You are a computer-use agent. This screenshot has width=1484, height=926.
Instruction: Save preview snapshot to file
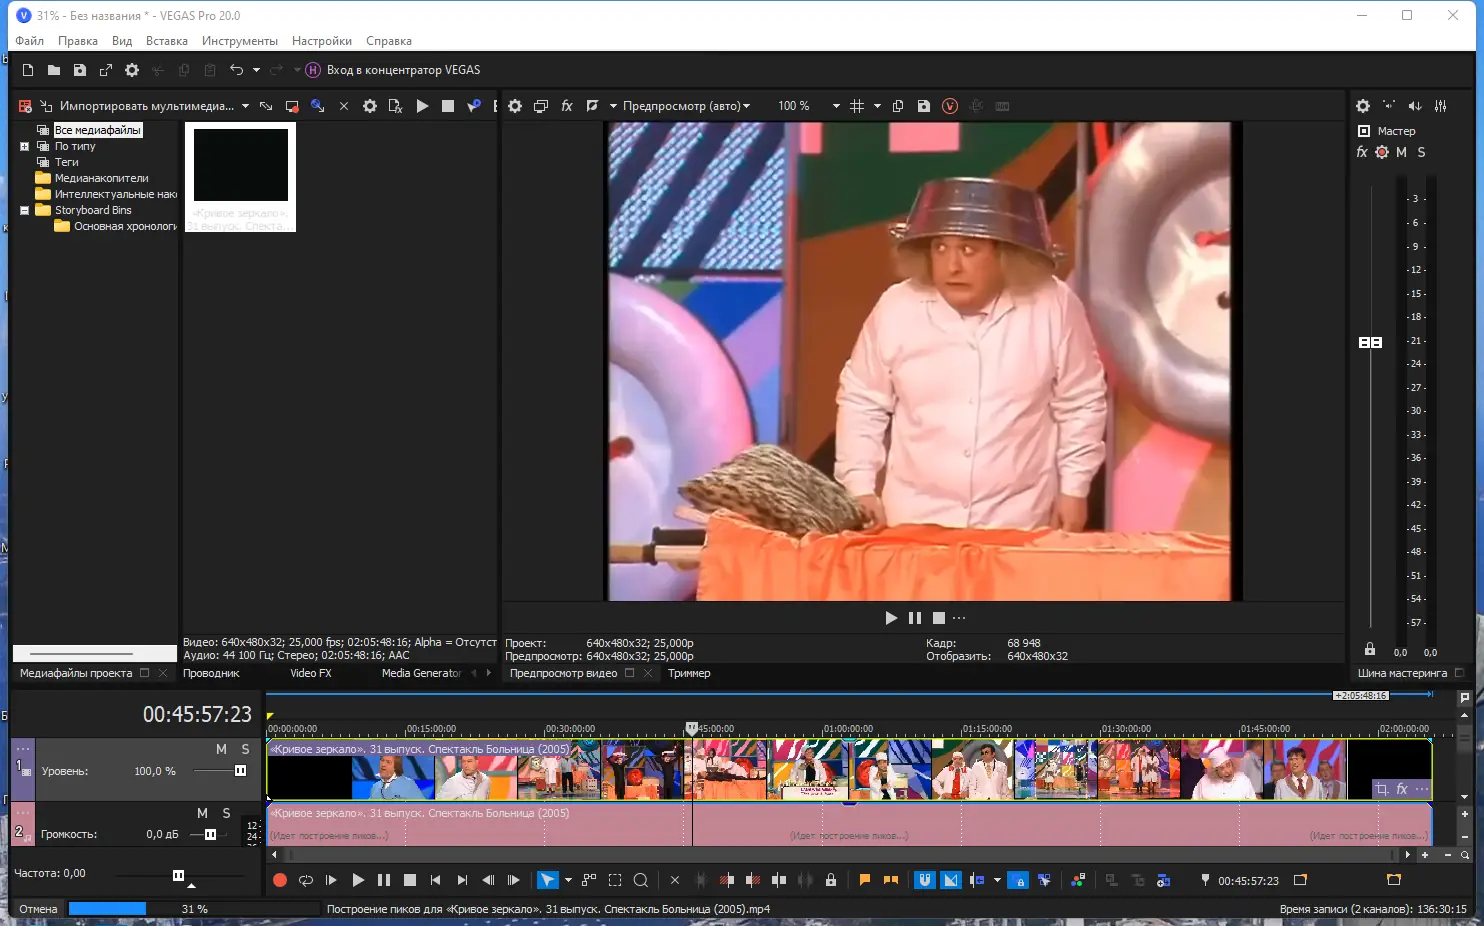924,106
